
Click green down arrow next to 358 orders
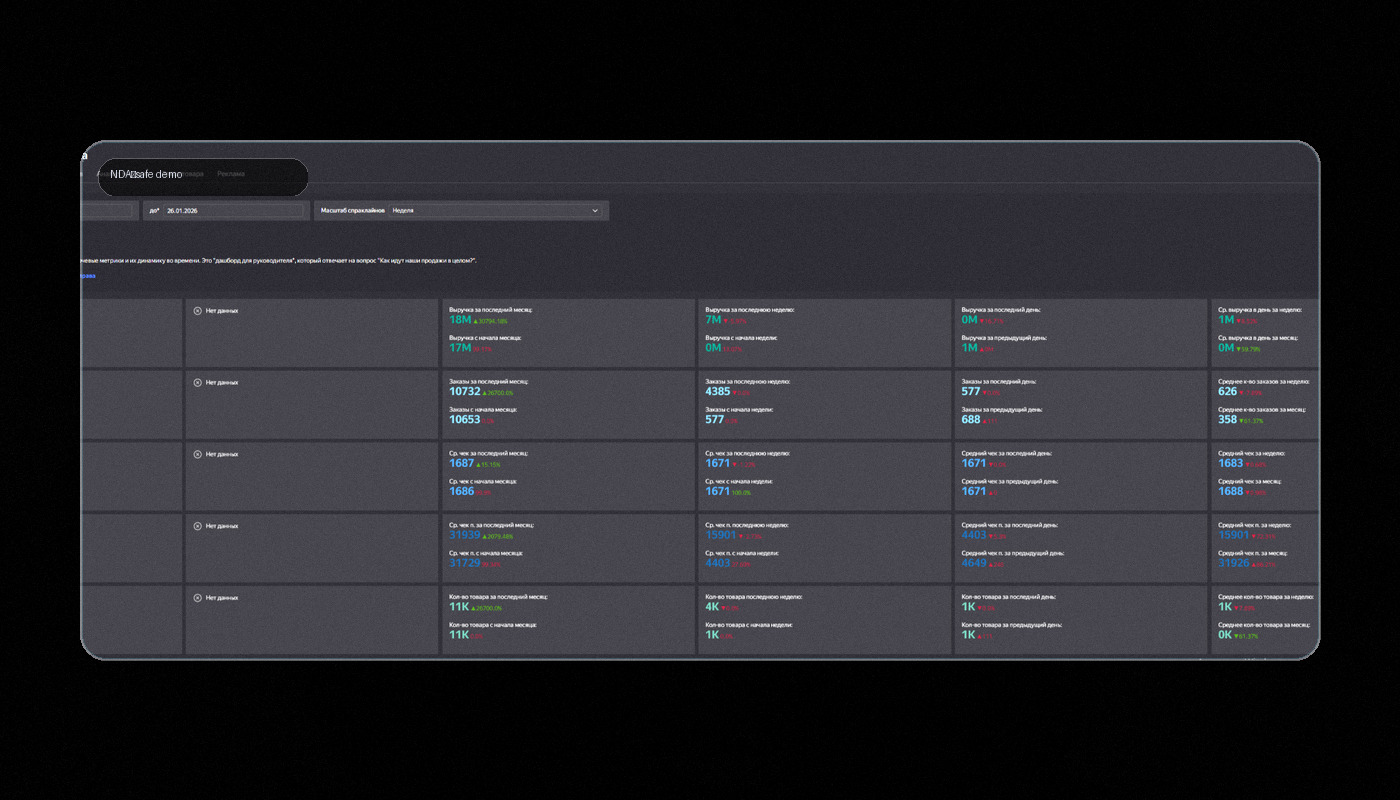(x=1241, y=420)
